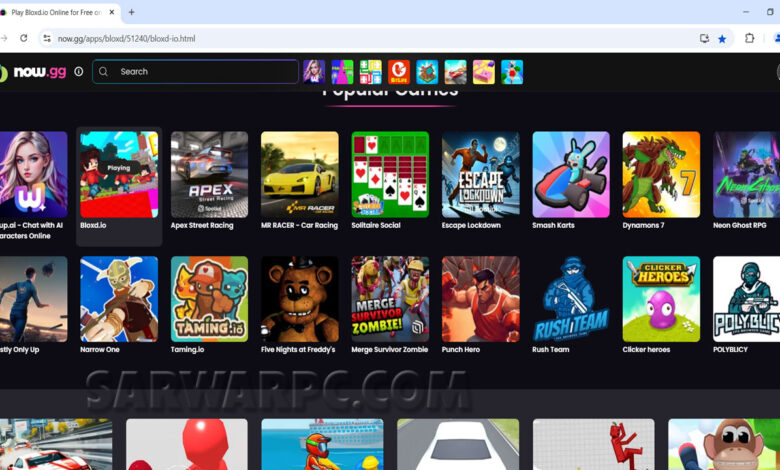Open Five Nights at Freddy's thumbnail
Screen dimensions: 780x470
click(300, 299)
